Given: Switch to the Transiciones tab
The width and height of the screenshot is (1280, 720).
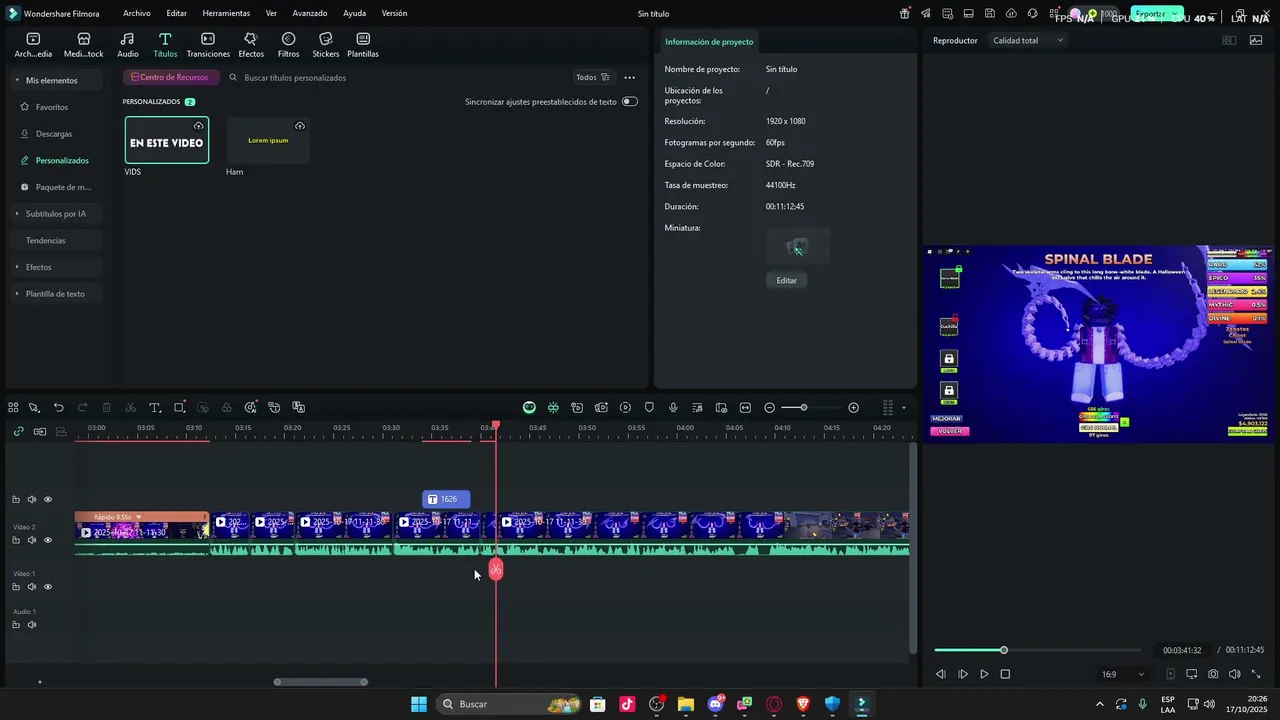Looking at the screenshot, I should click(208, 45).
